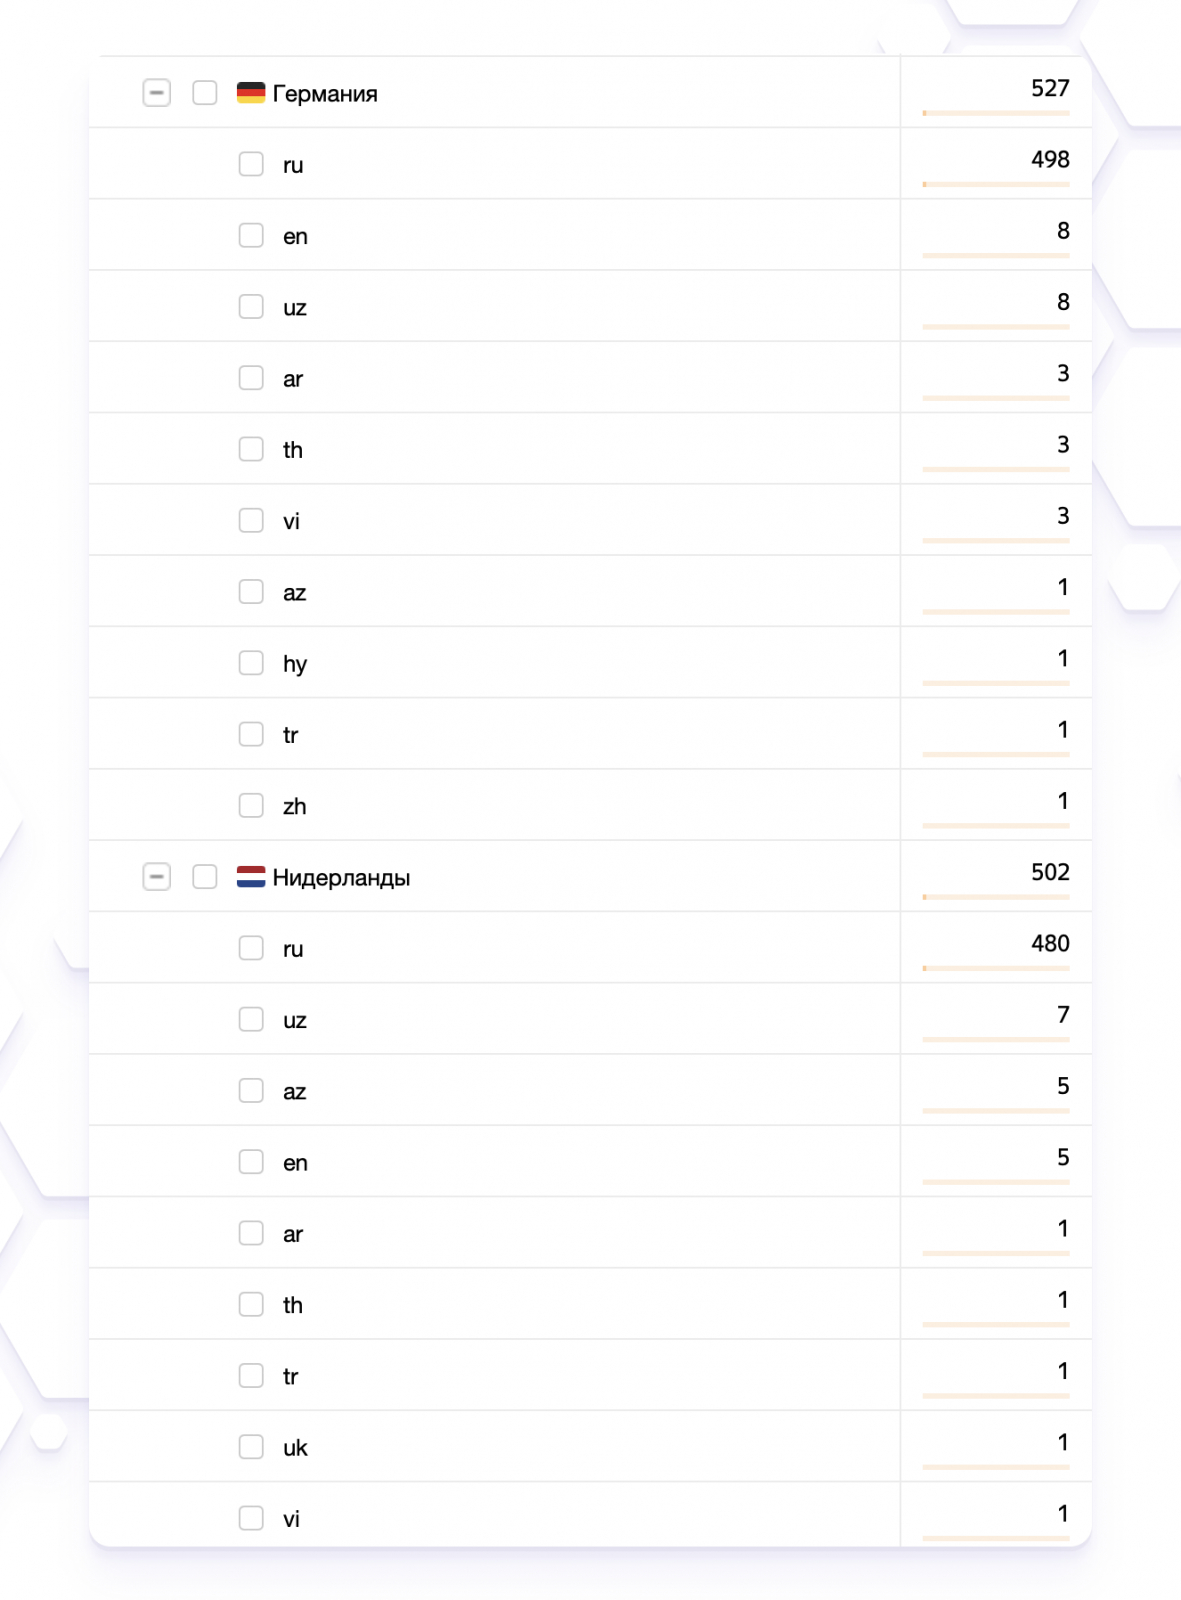
Task: Tick the ru checkbox under Германия
Action: click(x=251, y=164)
